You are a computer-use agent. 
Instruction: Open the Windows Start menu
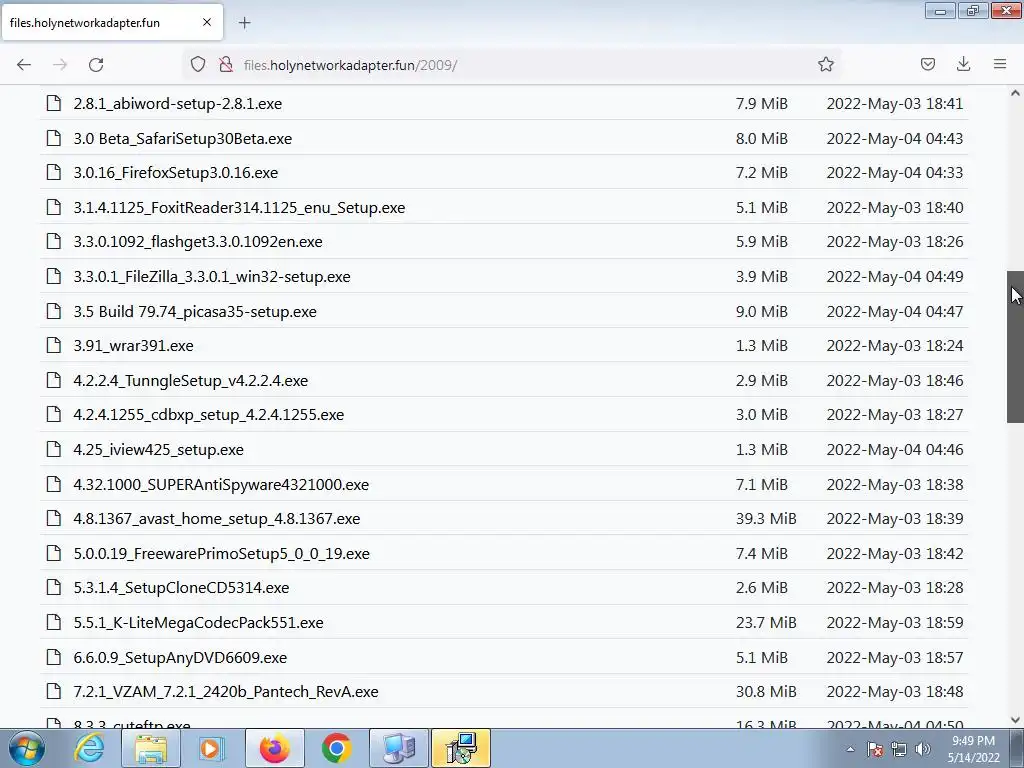tap(27, 748)
